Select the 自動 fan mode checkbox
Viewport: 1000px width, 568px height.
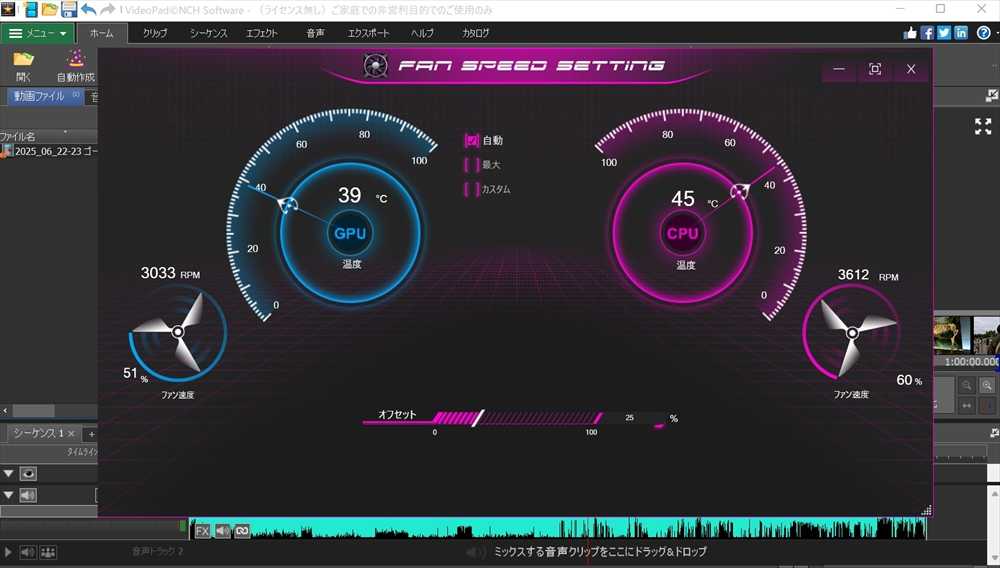point(472,141)
